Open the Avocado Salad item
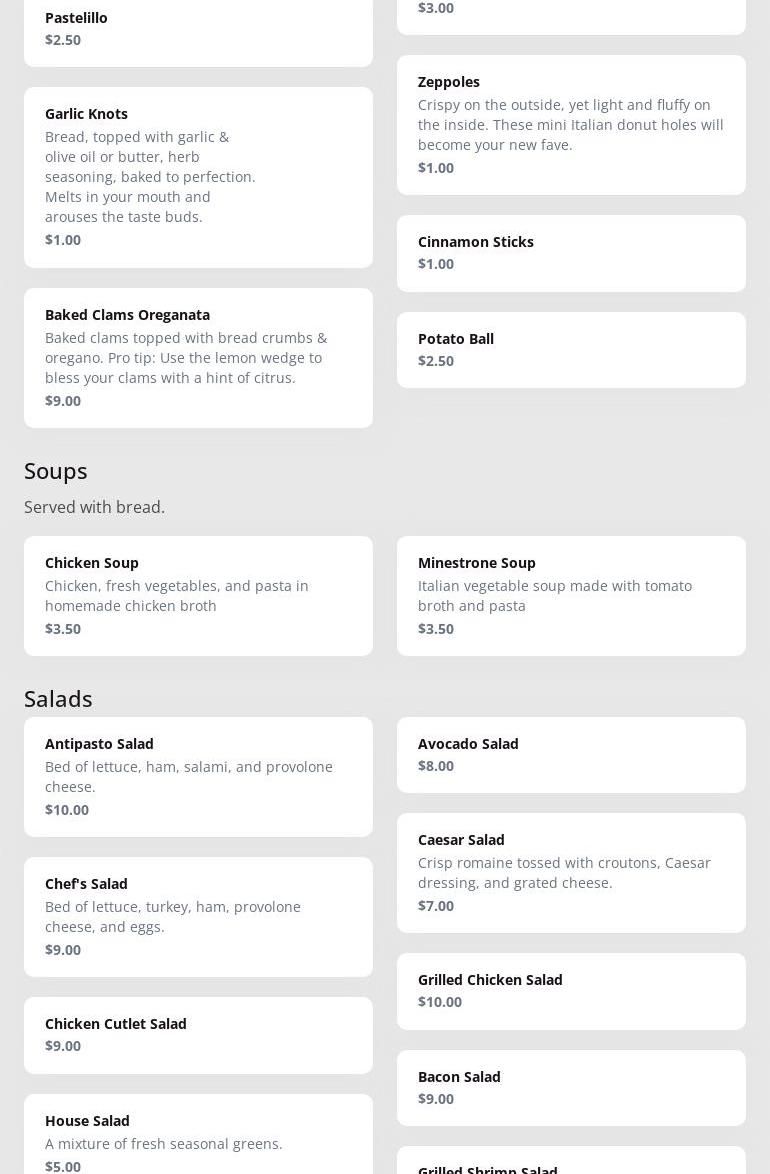 point(571,755)
